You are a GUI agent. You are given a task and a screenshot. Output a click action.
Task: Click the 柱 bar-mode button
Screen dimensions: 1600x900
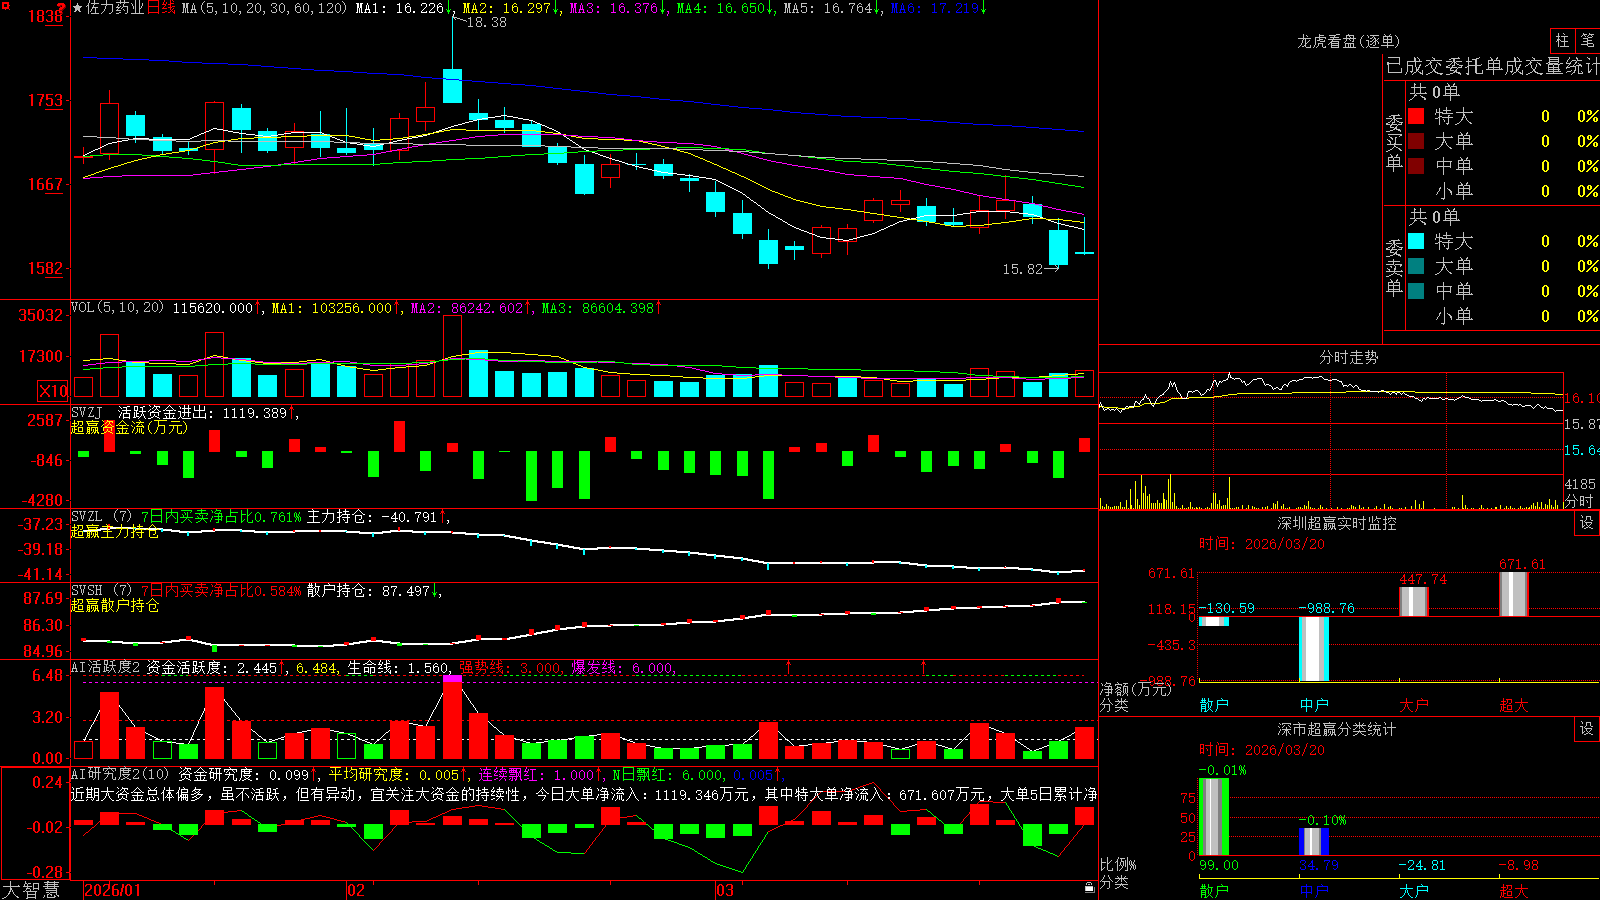coord(1562,40)
